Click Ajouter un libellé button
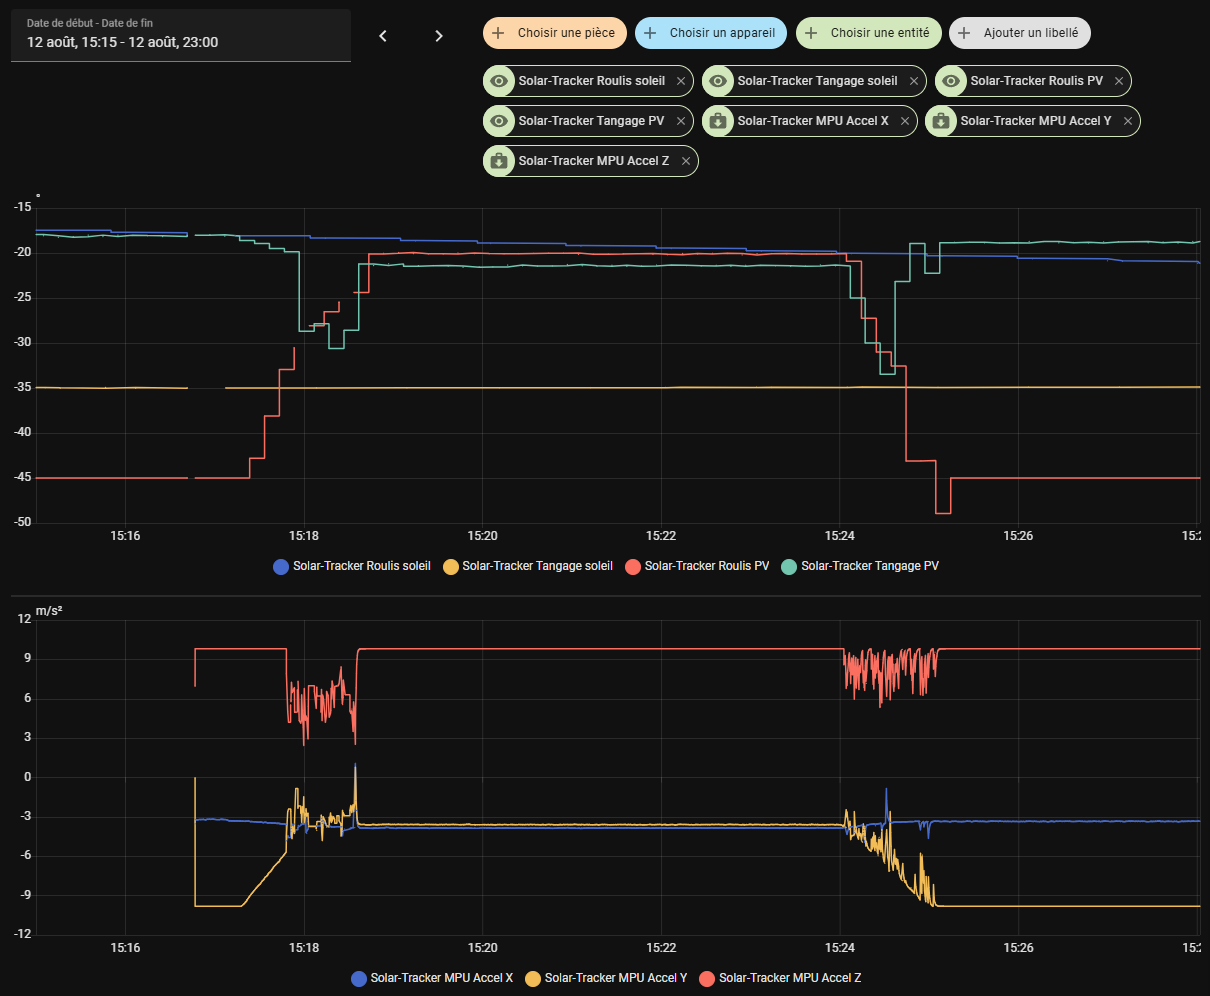Screen dimensions: 1210x996 point(1020,33)
